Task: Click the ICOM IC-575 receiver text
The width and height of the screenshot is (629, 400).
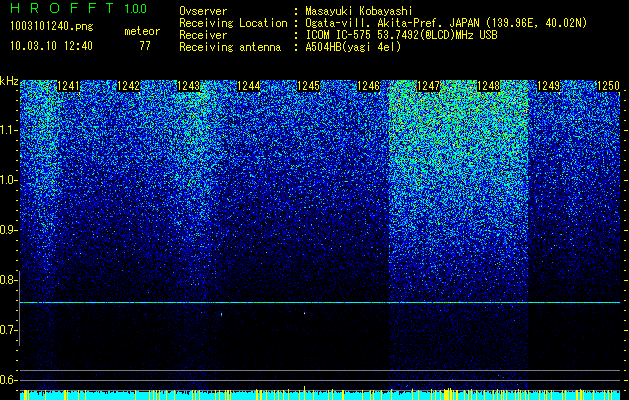Action: pyautogui.click(x=401, y=35)
